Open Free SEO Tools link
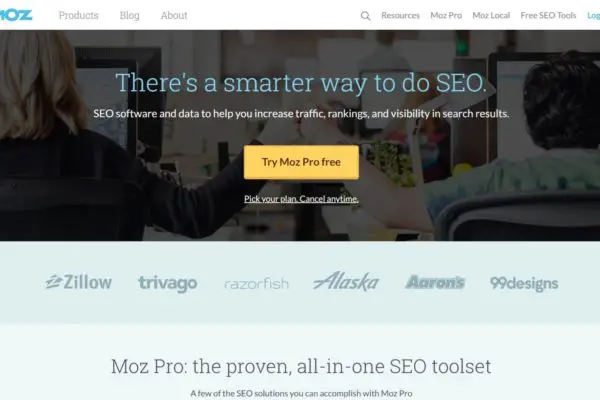Screen dimensions: 600x400 click(x=548, y=15)
